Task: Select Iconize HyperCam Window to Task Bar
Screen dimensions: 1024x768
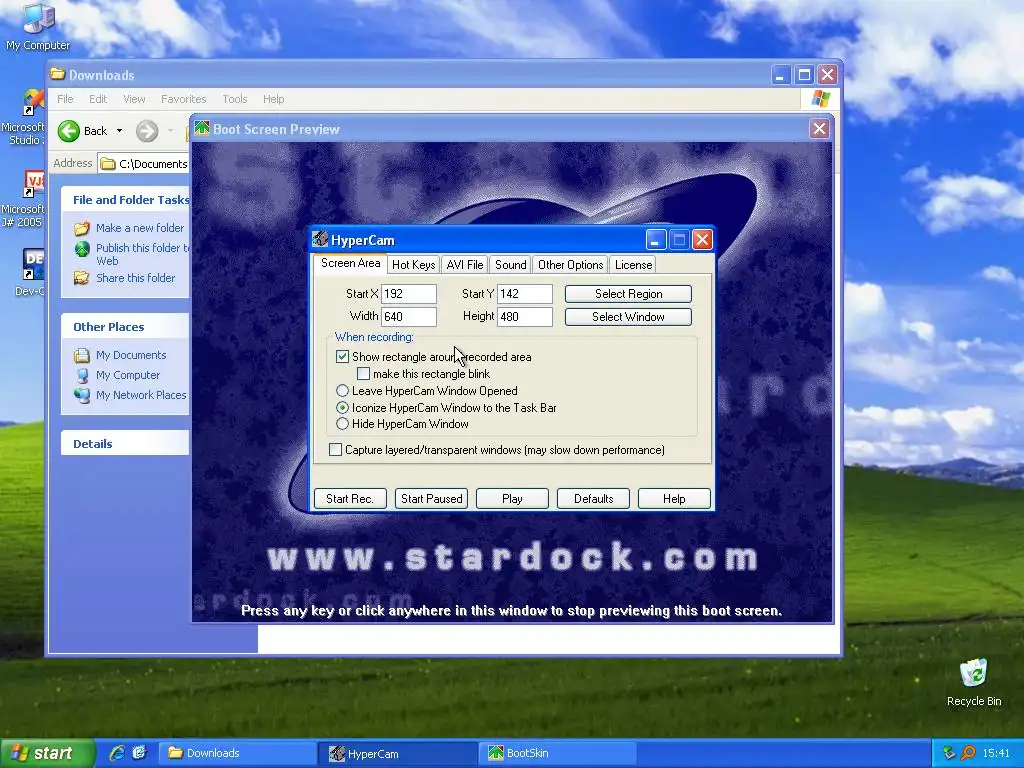Action: (x=342, y=408)
